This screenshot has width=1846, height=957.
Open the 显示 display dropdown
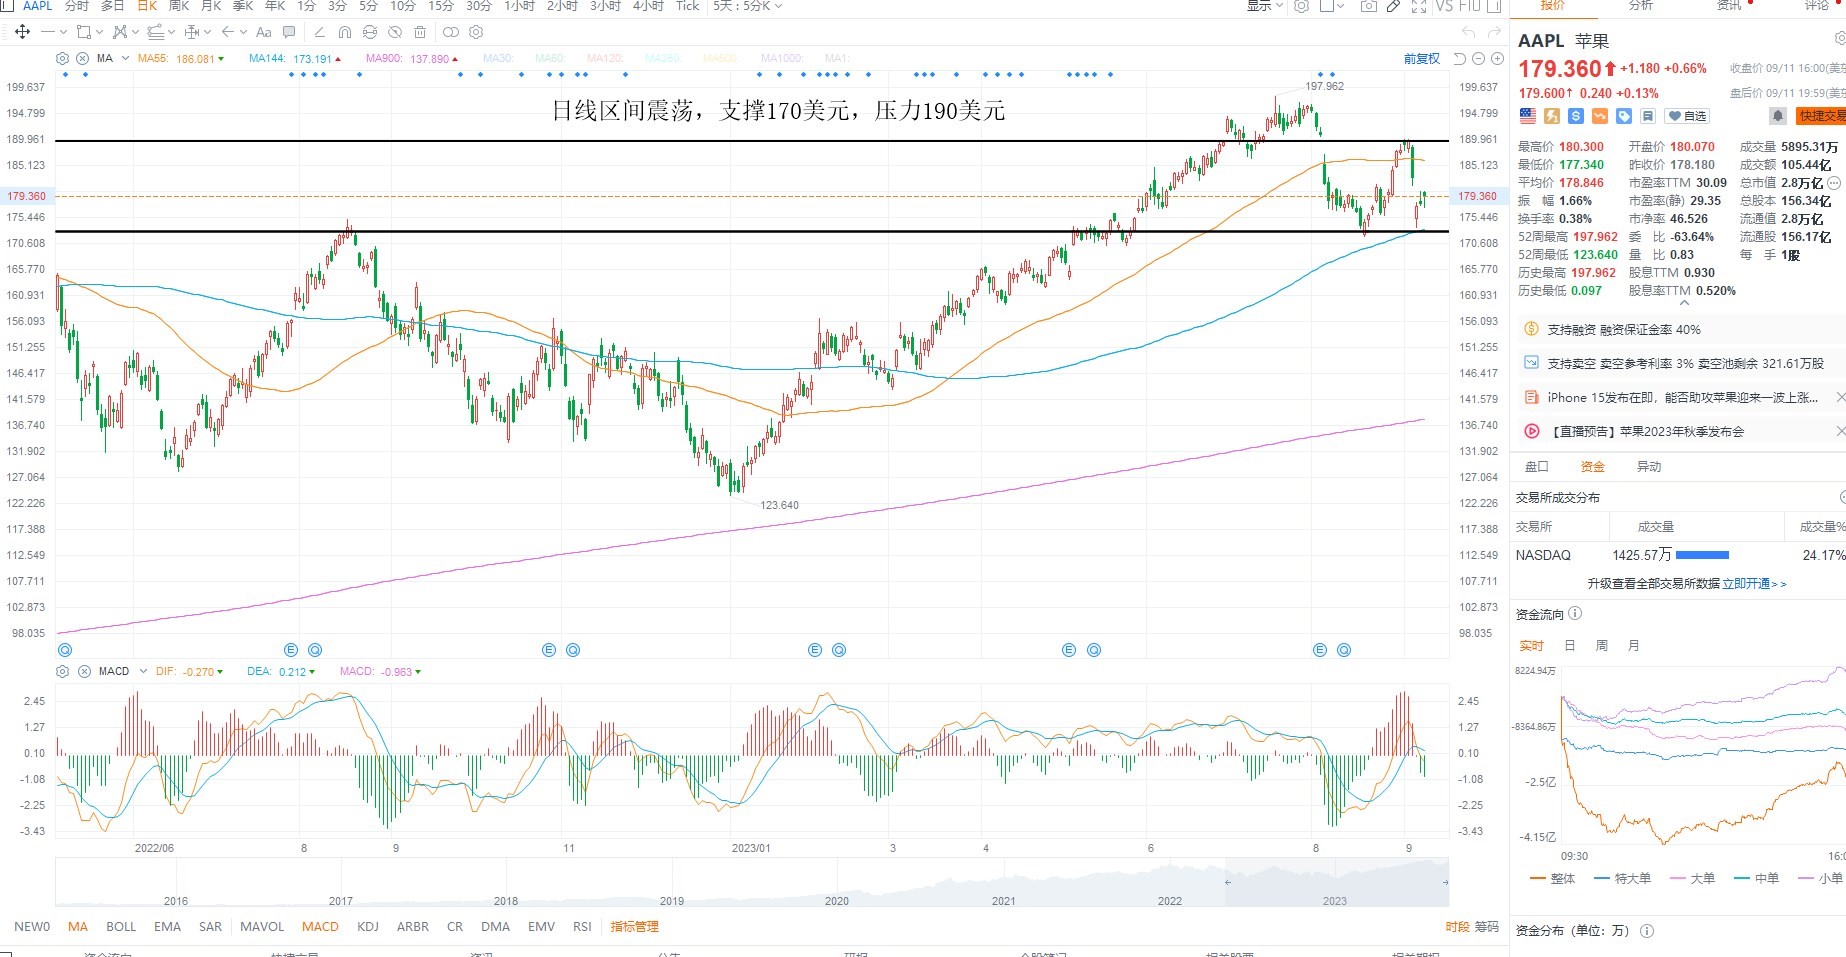coord(1264,6)
